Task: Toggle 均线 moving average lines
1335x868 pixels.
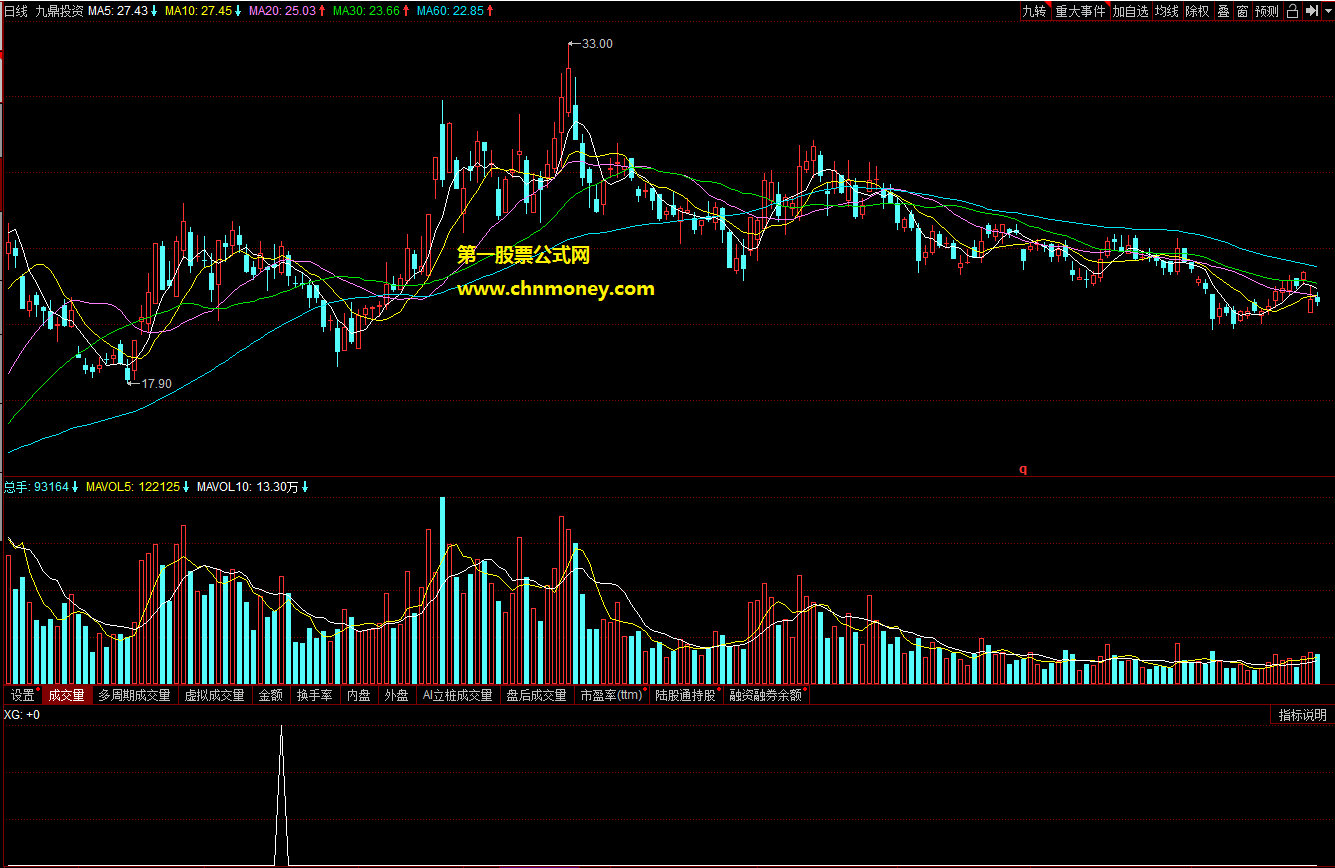Action: 1167,12
